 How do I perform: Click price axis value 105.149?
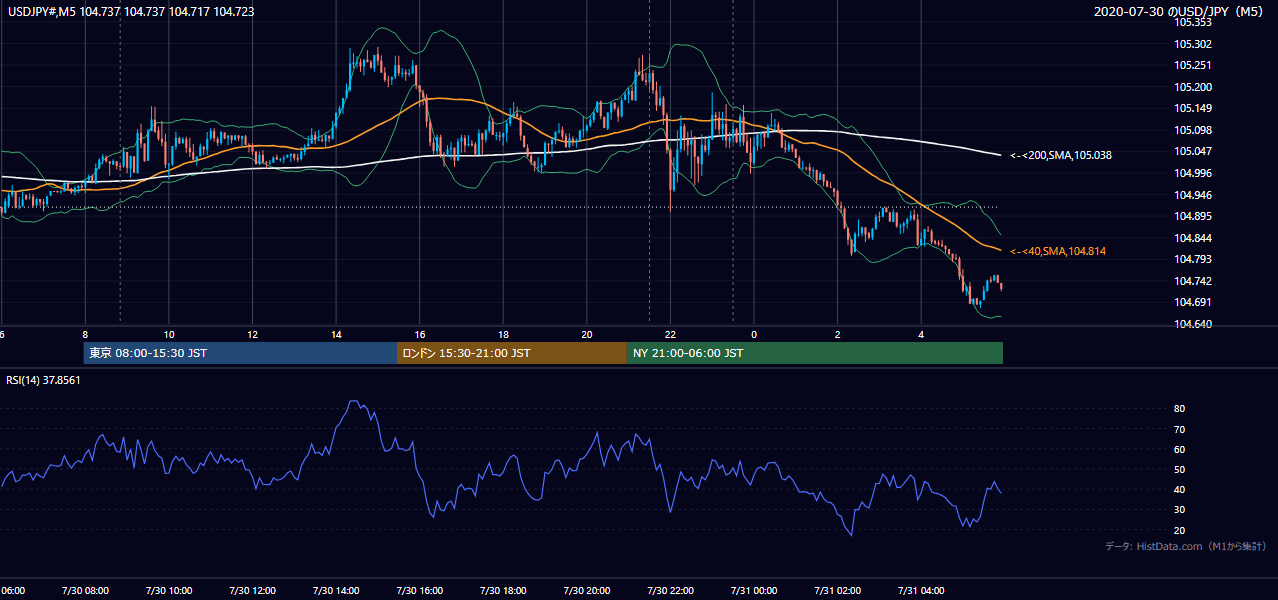coord(1195,108)
